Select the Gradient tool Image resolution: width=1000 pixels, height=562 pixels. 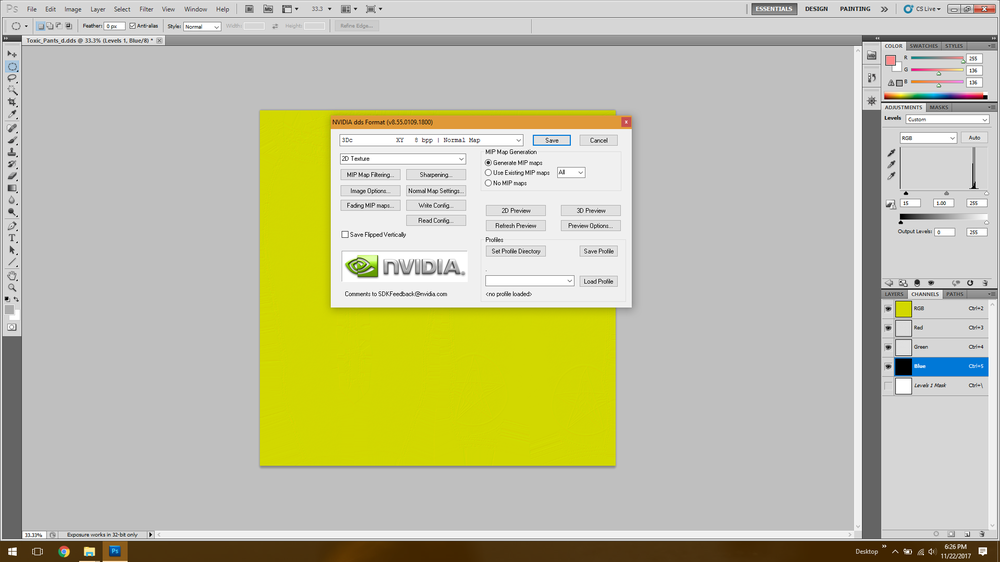pos(12,189)
